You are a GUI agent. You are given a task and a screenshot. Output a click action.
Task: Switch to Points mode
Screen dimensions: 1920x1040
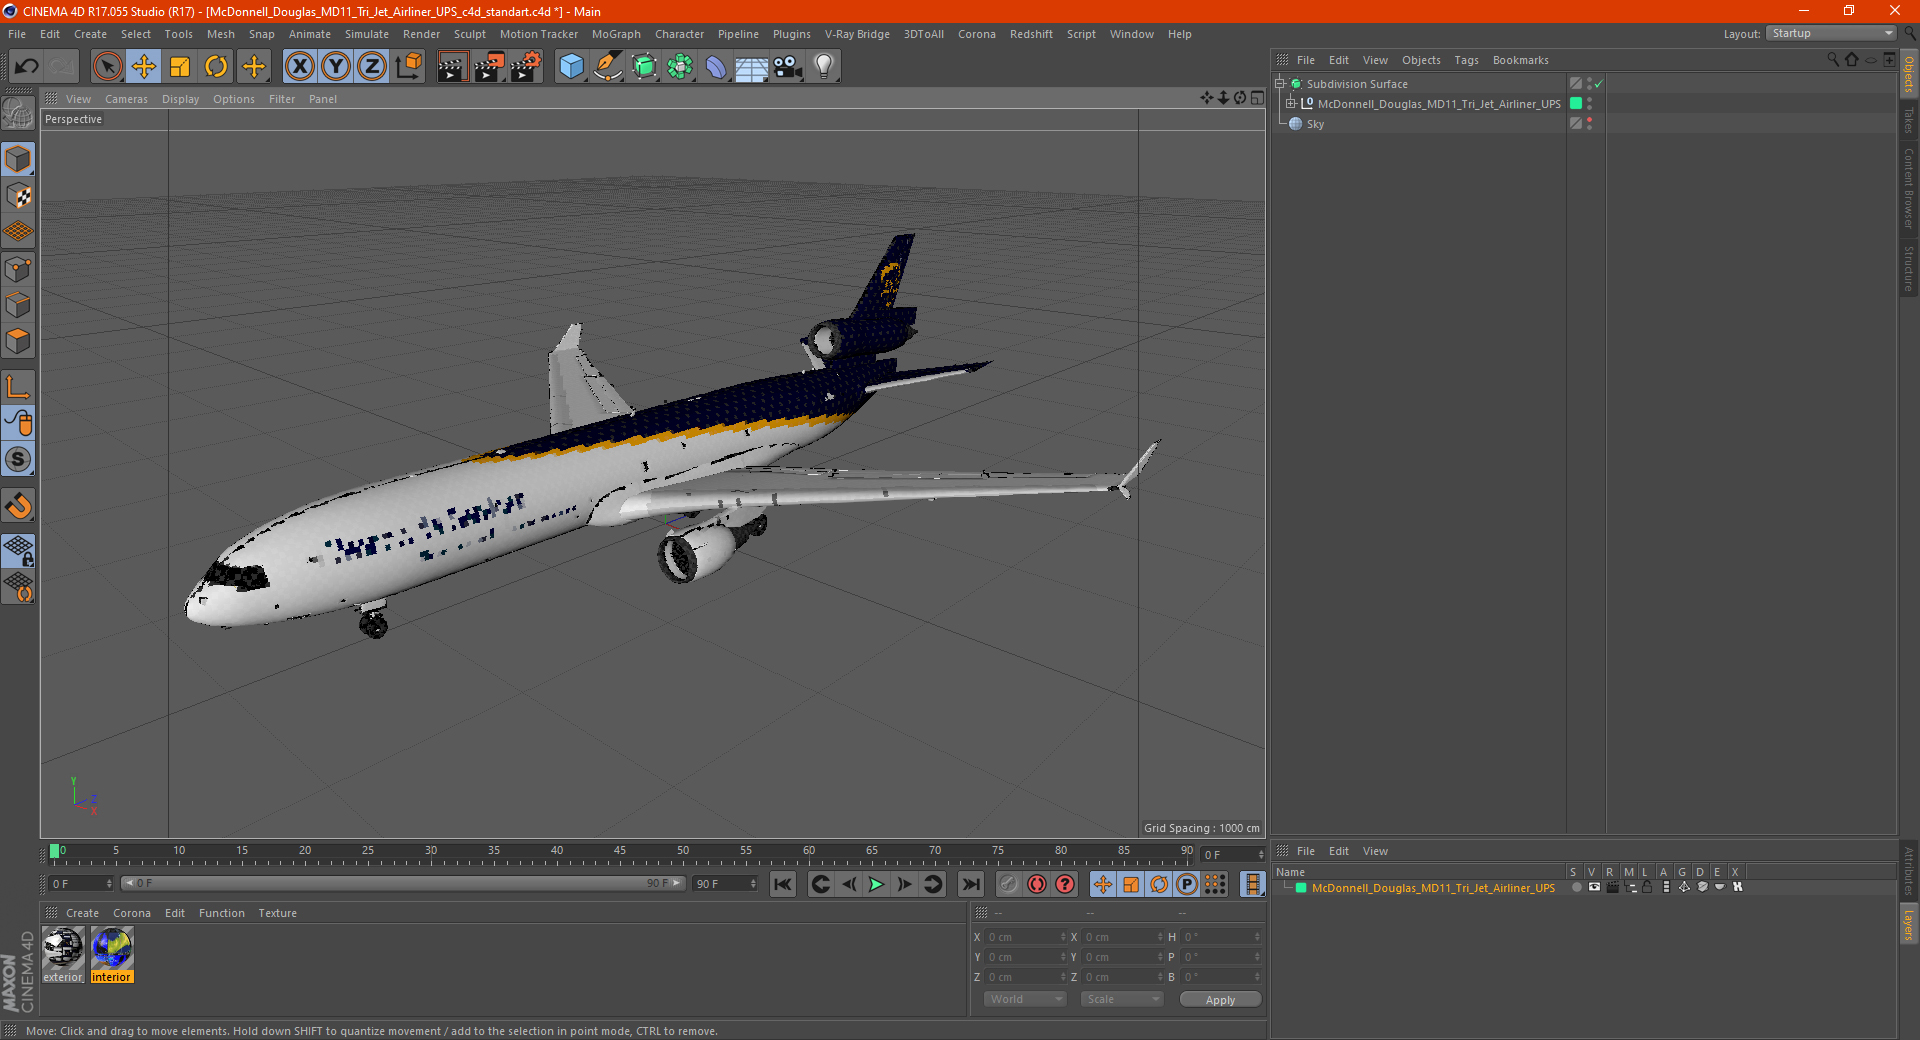click(x=18, y=268)
